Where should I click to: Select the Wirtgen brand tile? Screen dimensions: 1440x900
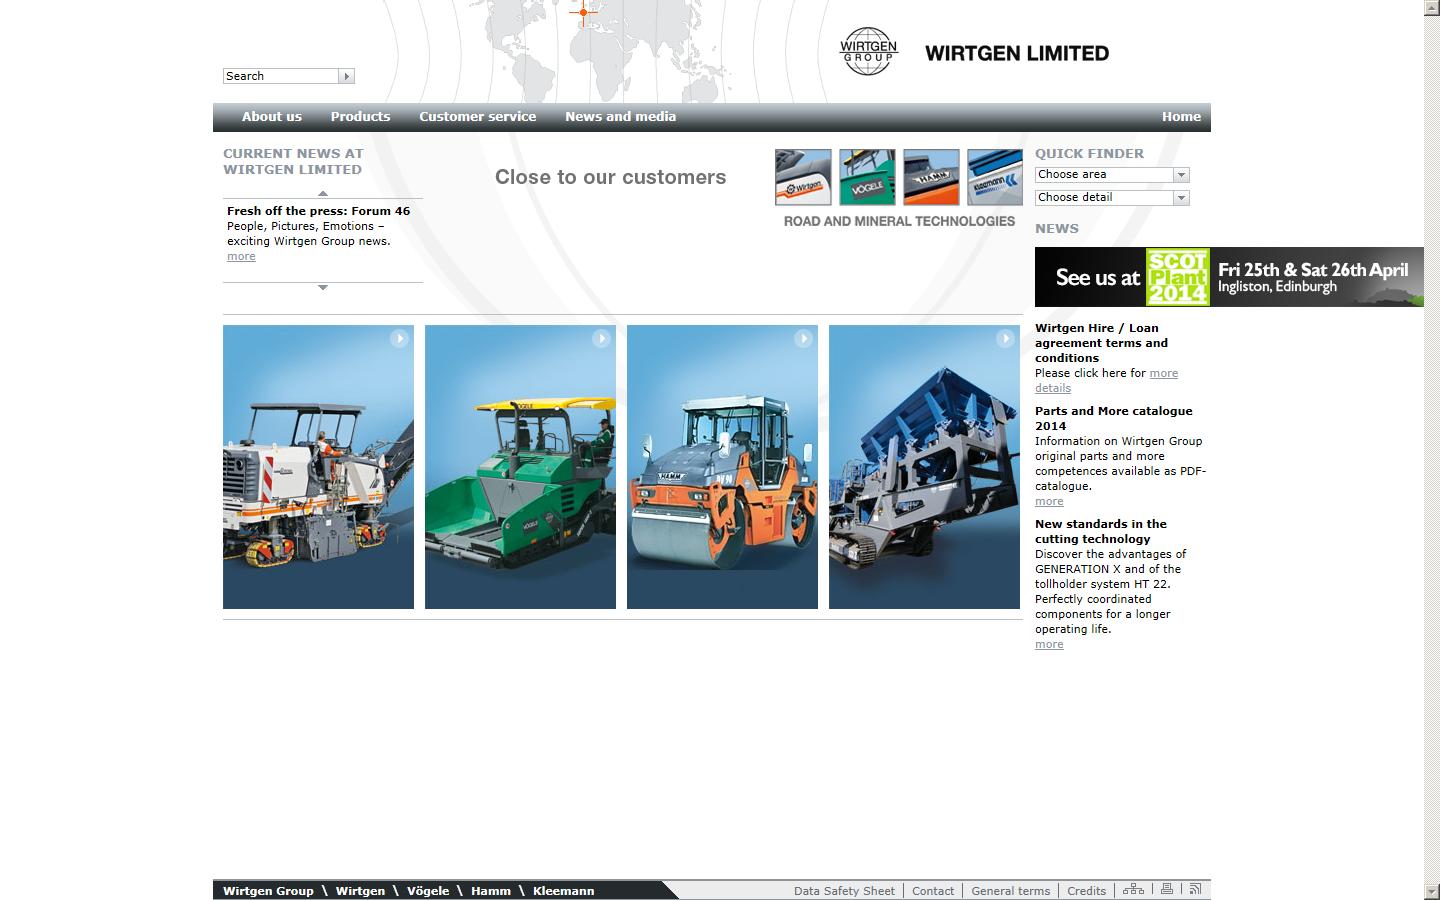pyautogui.click(x=803, y=177)
